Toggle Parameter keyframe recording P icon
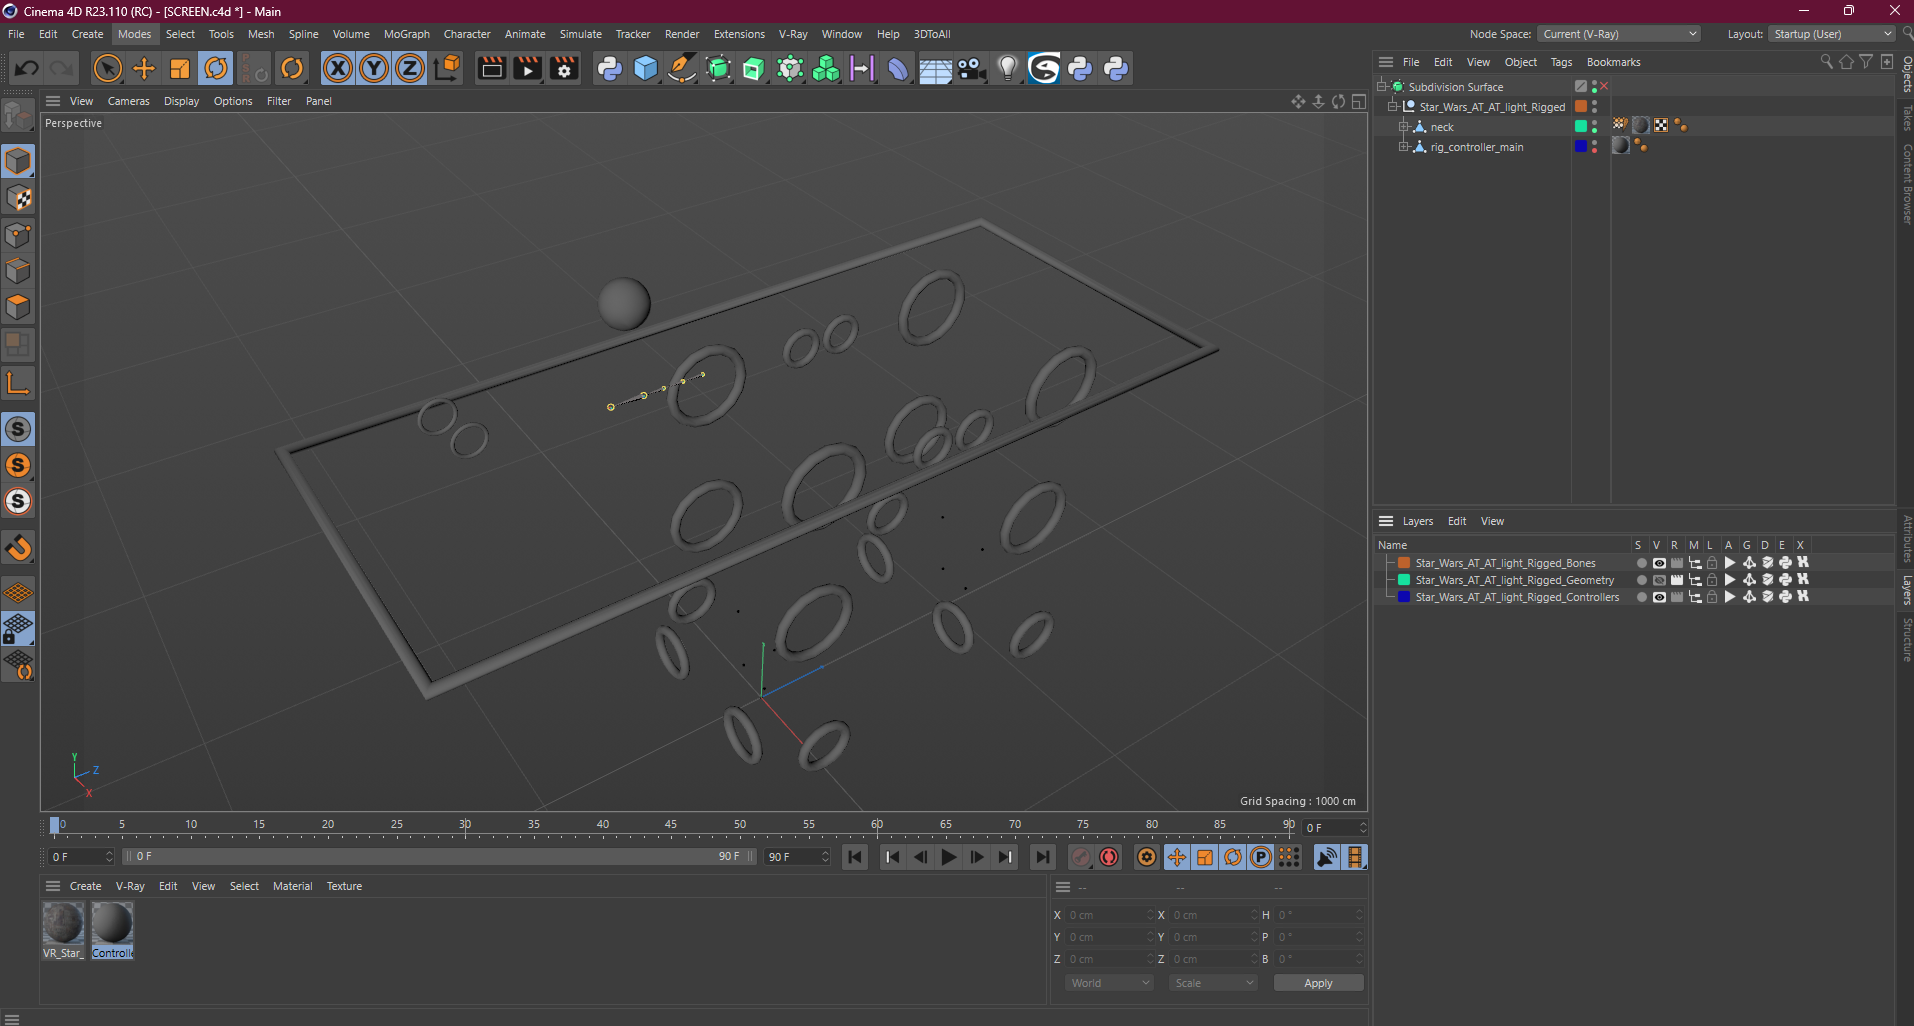The image size is (1914, 1026). (1261, 857)
